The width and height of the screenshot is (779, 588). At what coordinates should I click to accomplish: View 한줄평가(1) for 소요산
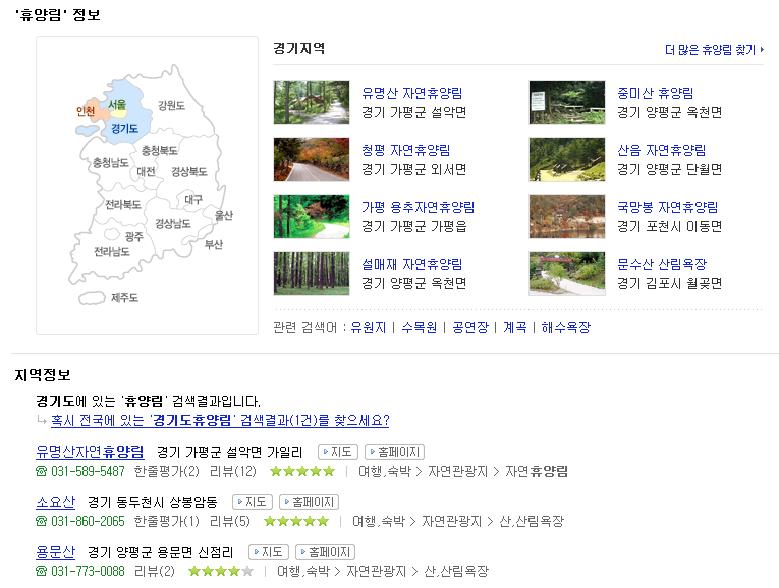(x=166, y=521)
